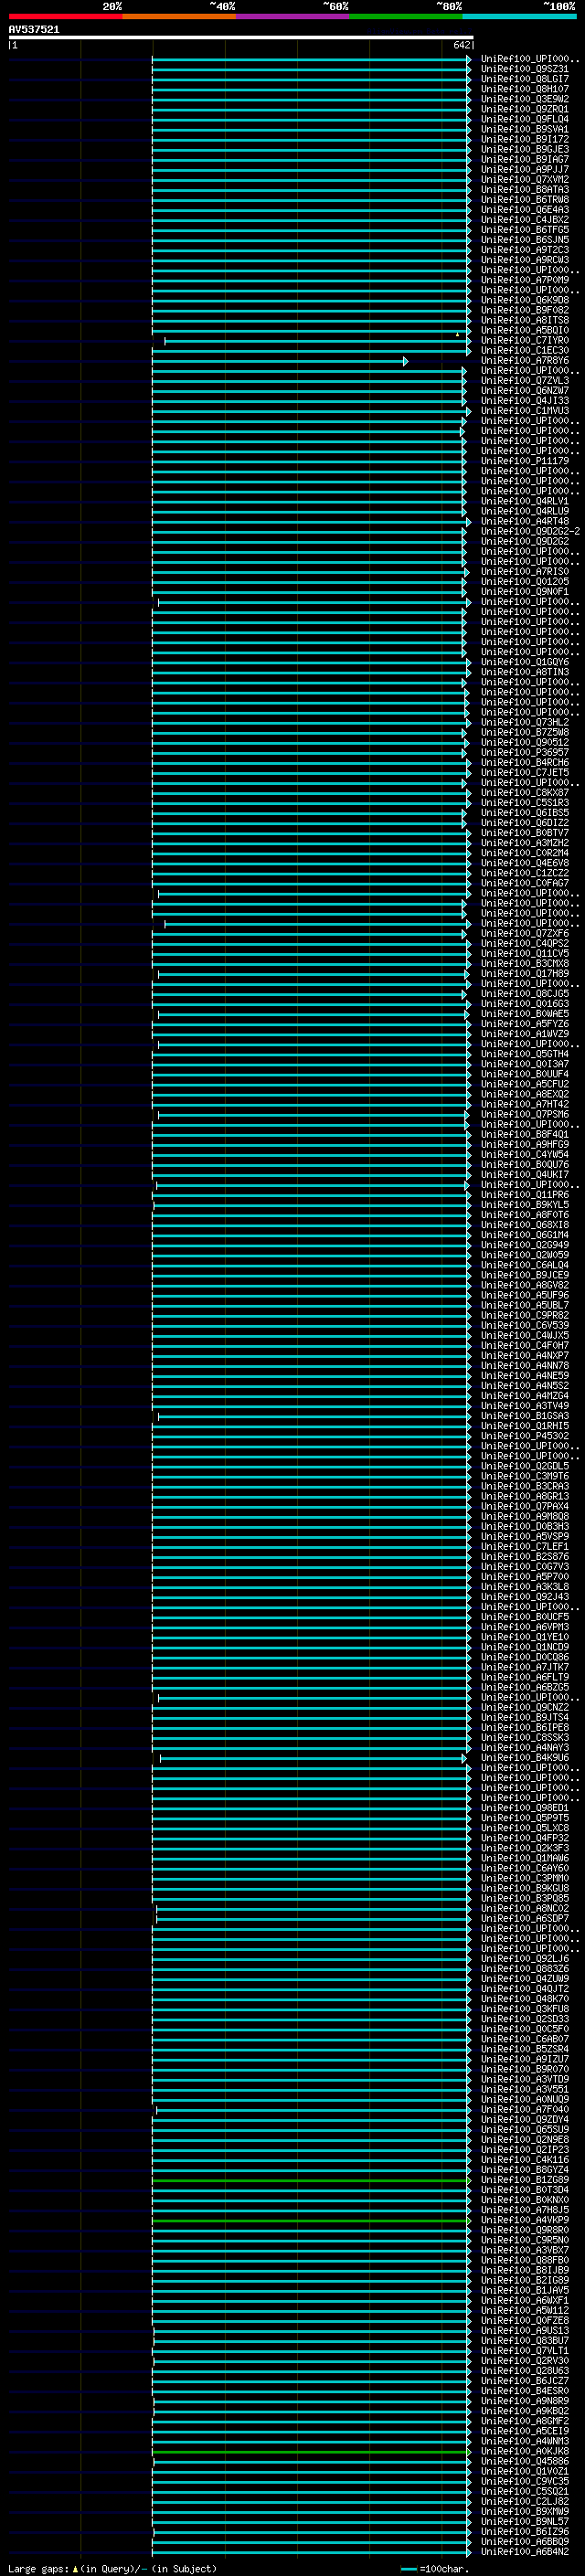Image resolution: width=585 pixels, height=2576 pixels.
Task: Open hit UniRef100_Q9SZ31
Action: [524, 69]
